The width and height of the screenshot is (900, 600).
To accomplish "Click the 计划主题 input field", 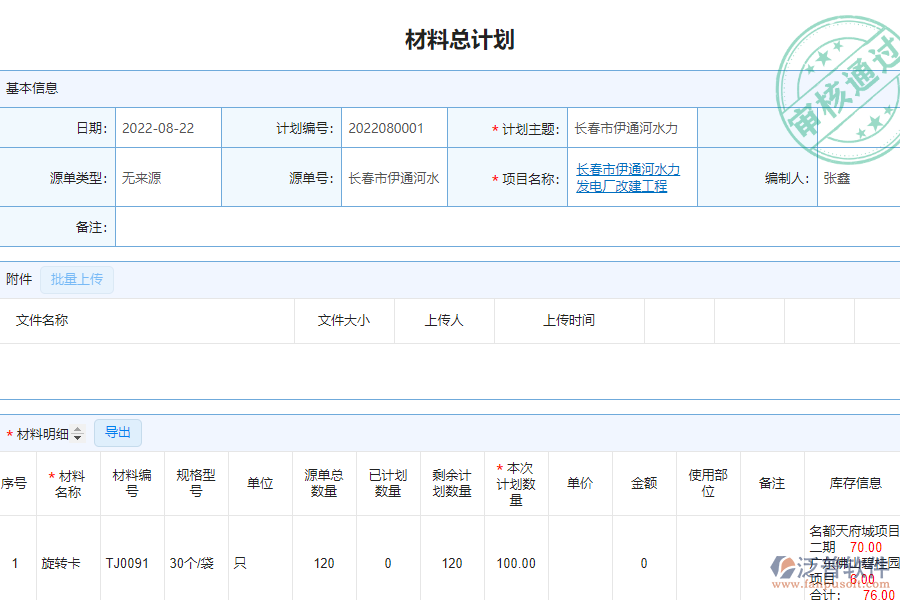I will point(631,128).
